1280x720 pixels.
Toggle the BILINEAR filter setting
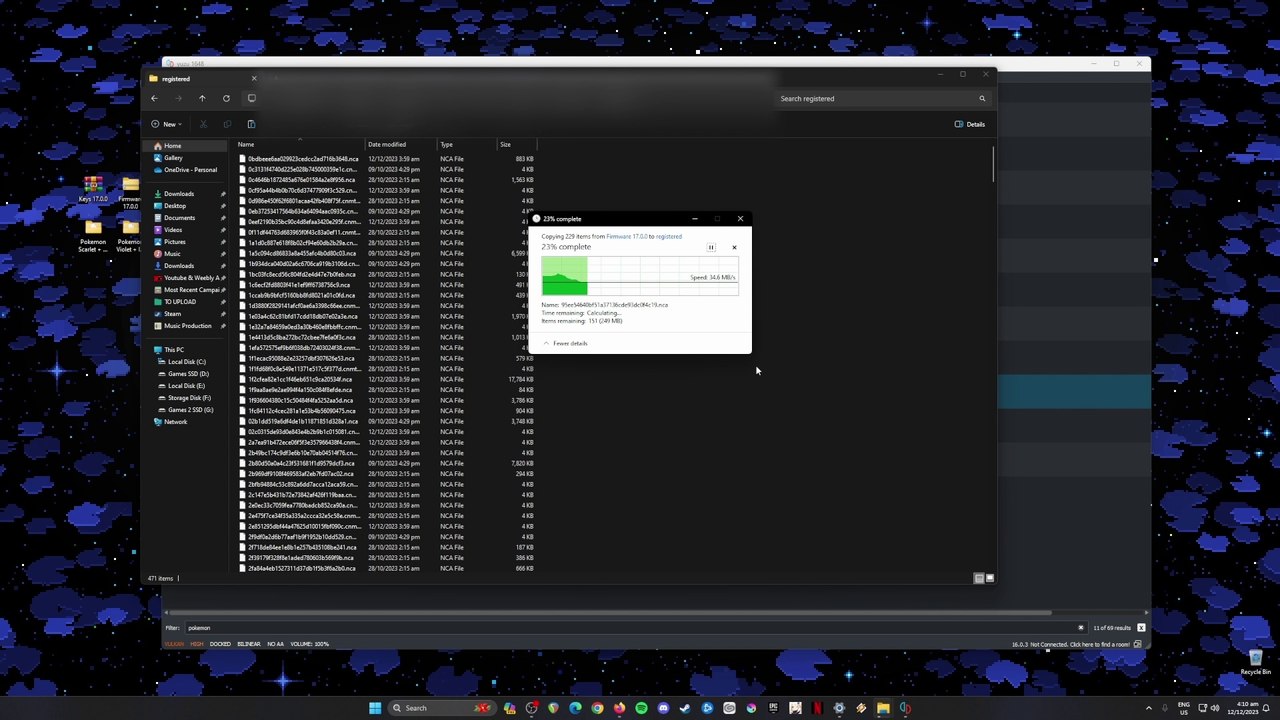pos(248,644)
